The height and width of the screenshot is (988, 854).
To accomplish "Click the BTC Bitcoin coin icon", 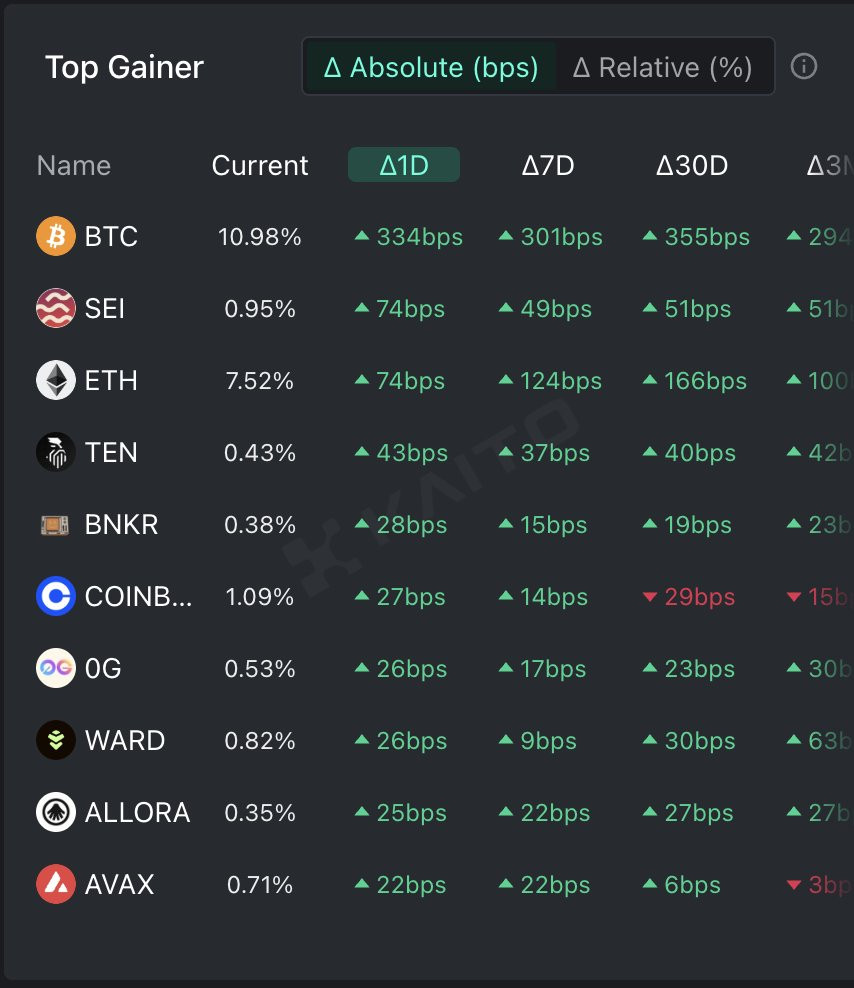I will 55,236.
